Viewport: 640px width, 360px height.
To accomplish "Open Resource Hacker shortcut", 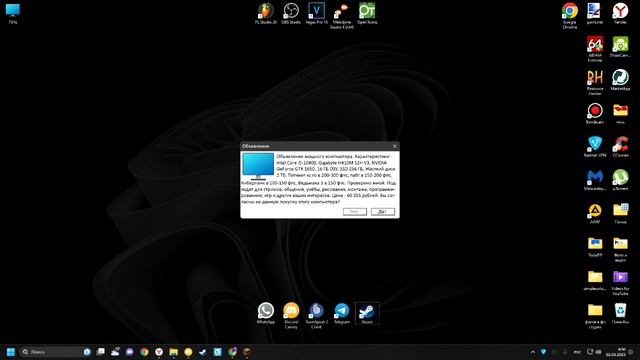I will click(595, 82).
